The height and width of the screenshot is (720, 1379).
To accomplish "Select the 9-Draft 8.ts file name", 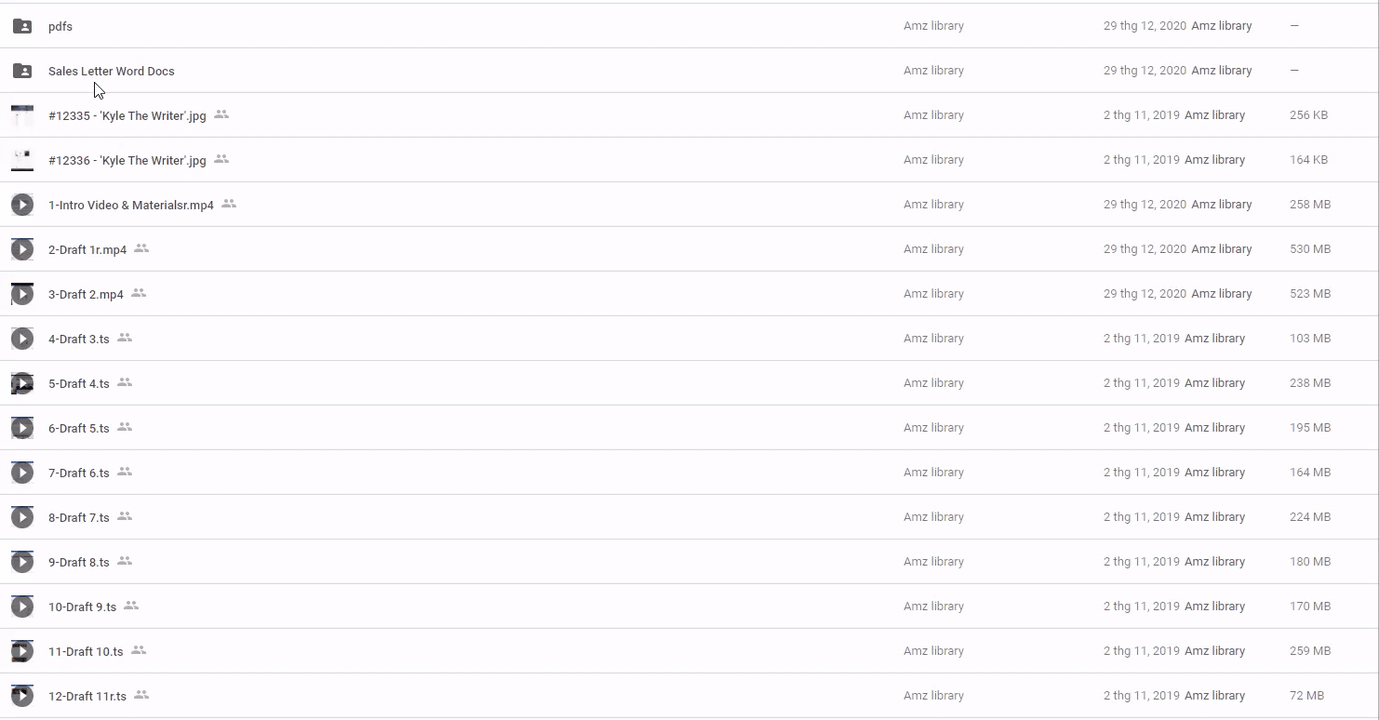I will click(79, 562).
